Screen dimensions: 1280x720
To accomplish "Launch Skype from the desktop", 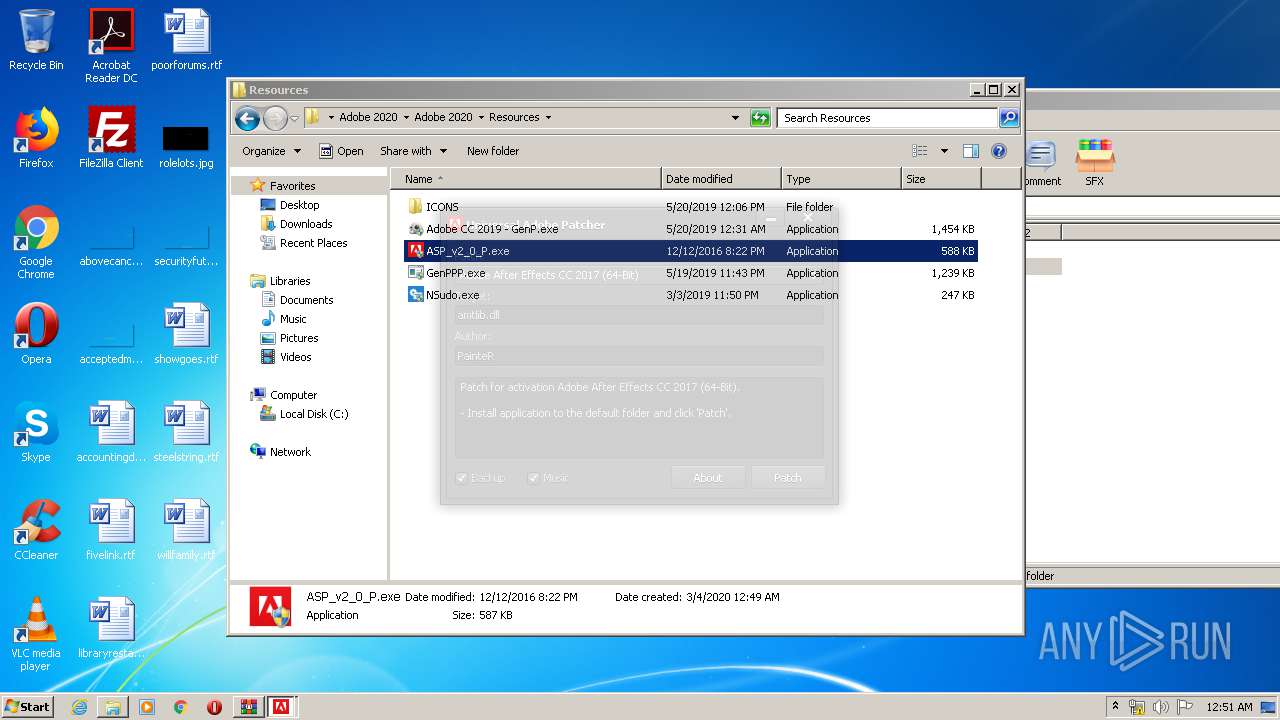I will tap(36, 432).
